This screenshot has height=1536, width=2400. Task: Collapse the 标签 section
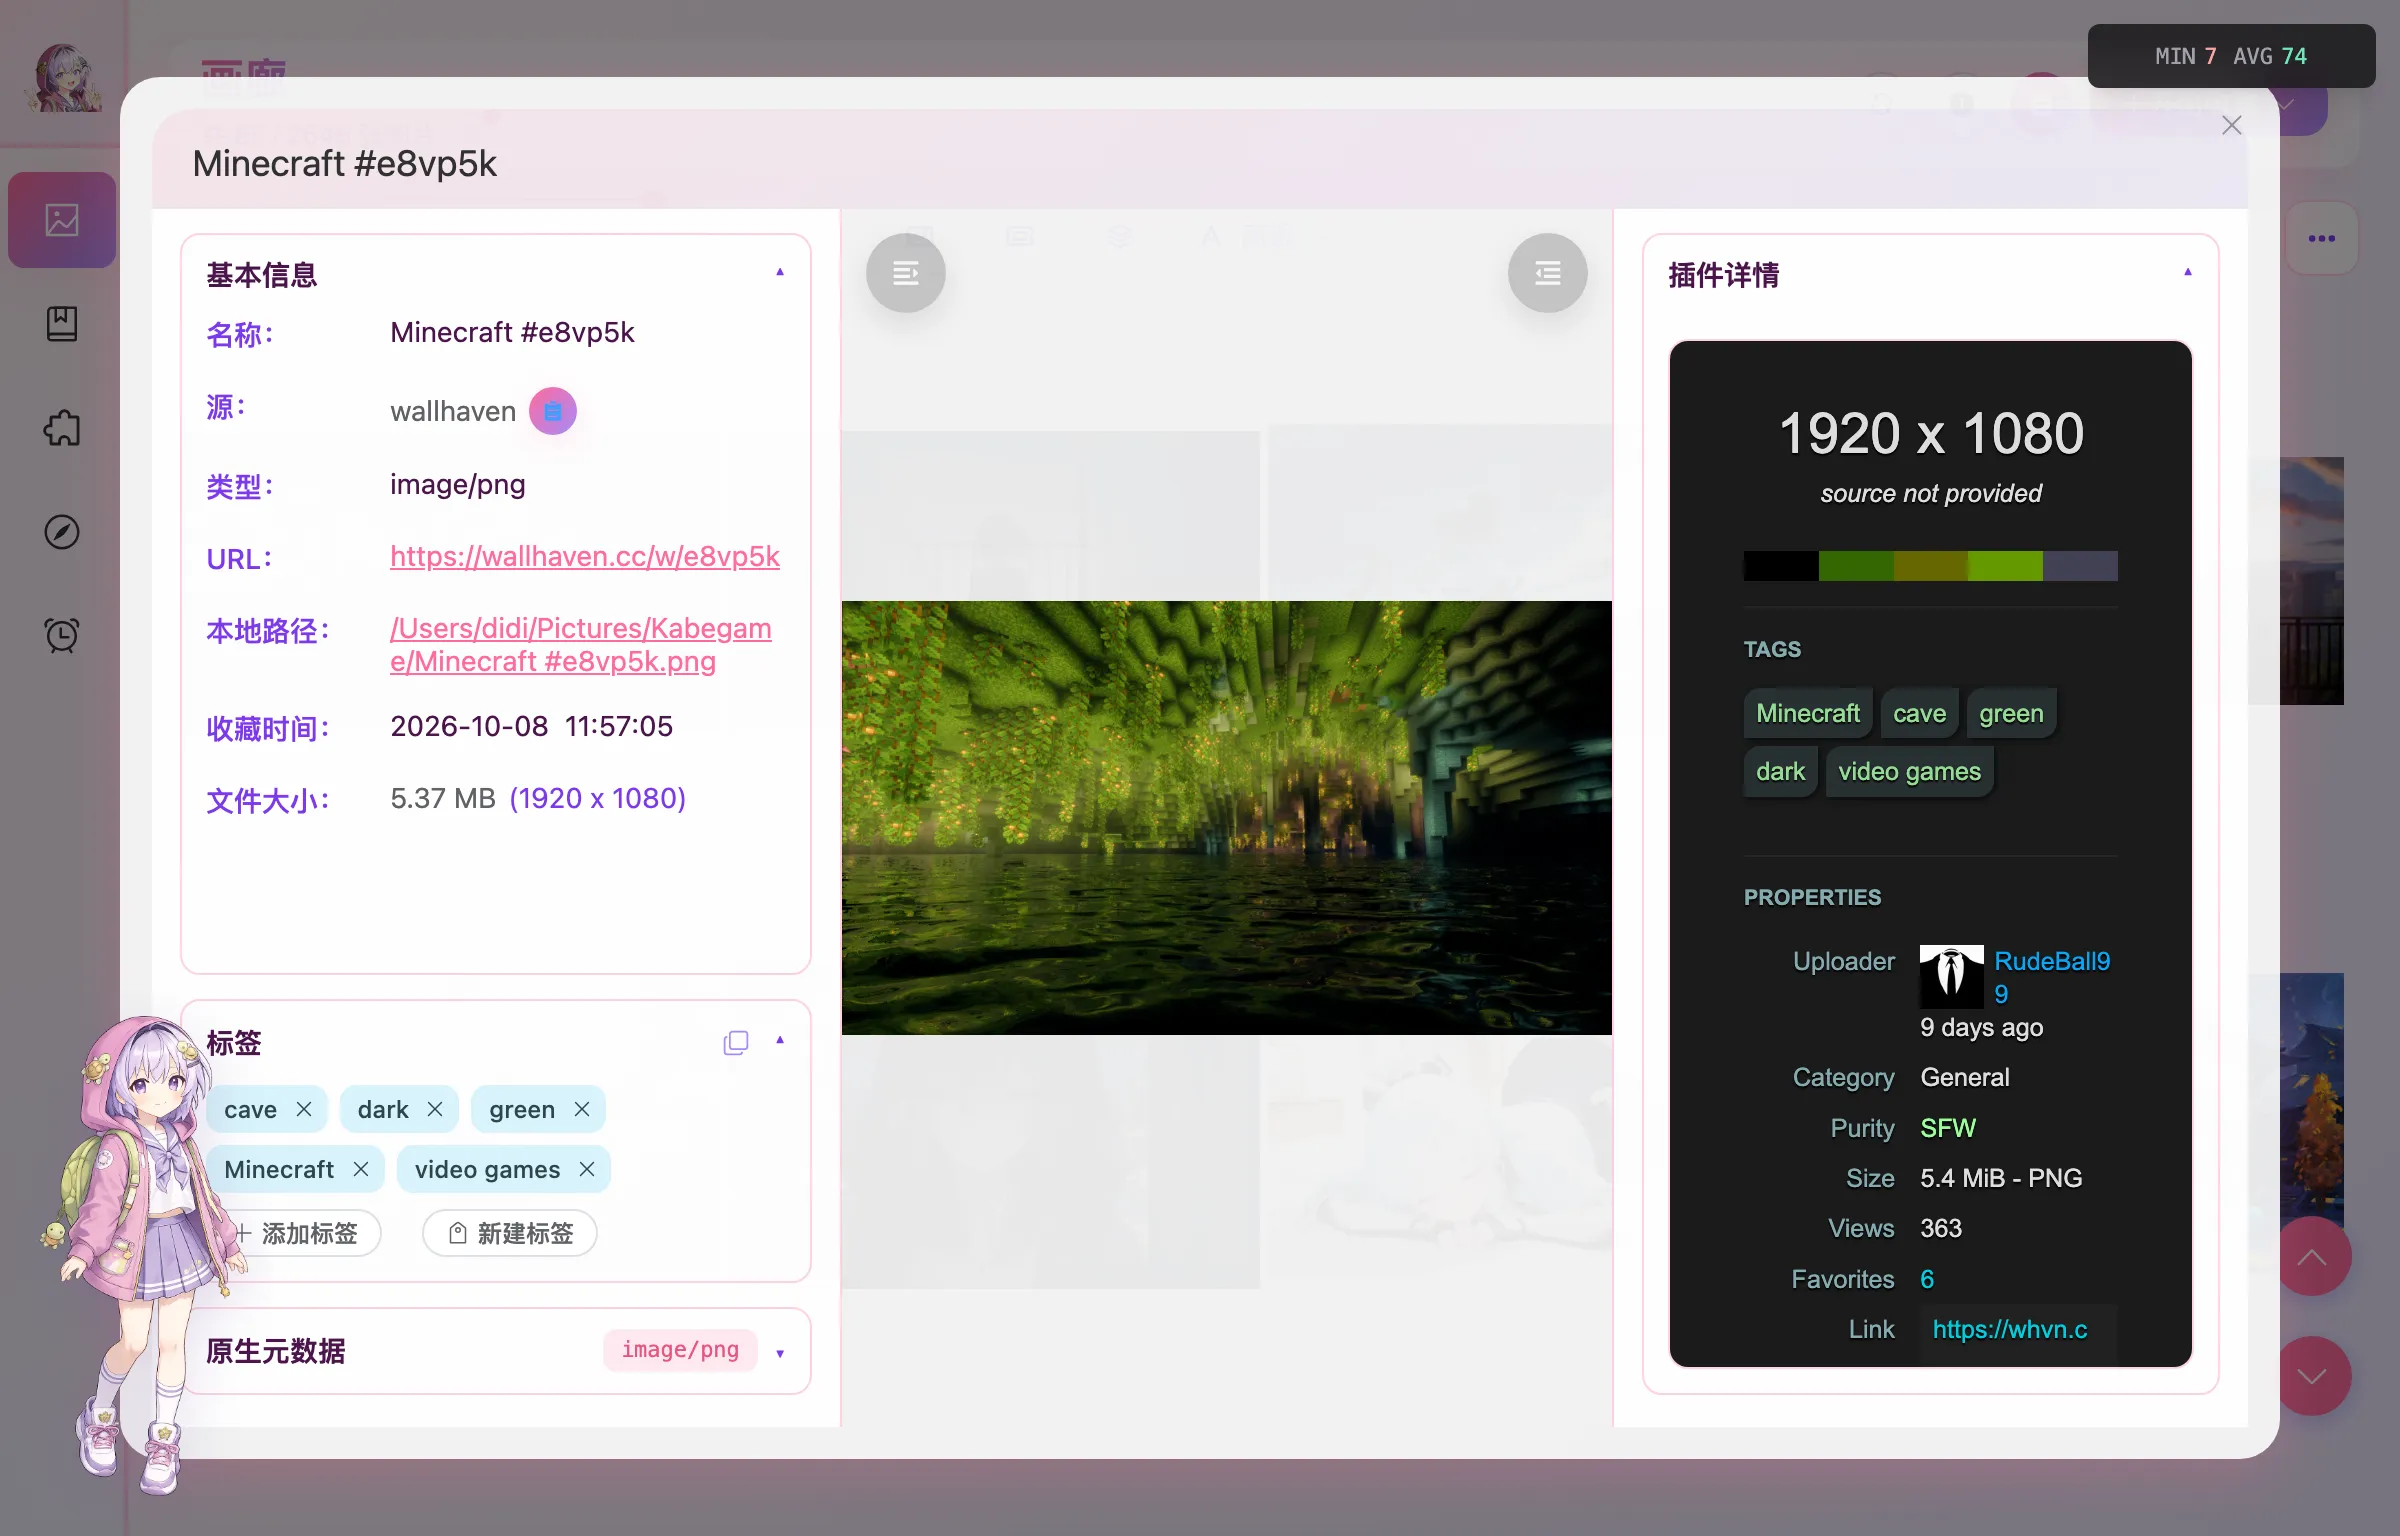[x=780, y=1041]
